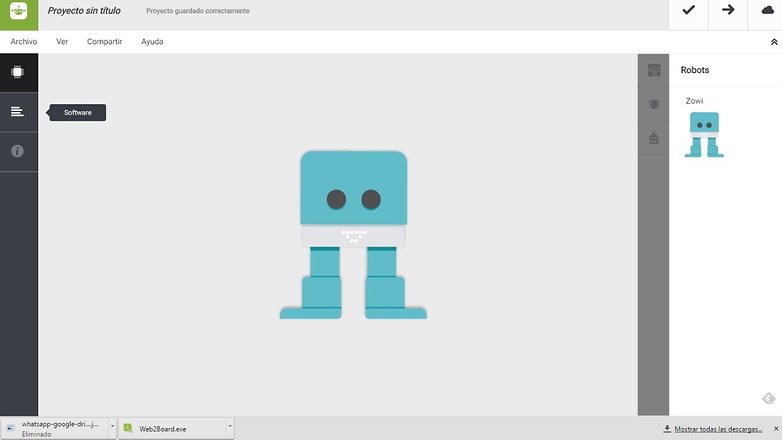Click 'Mostrar todas las descargas' link

coord(718,429)
